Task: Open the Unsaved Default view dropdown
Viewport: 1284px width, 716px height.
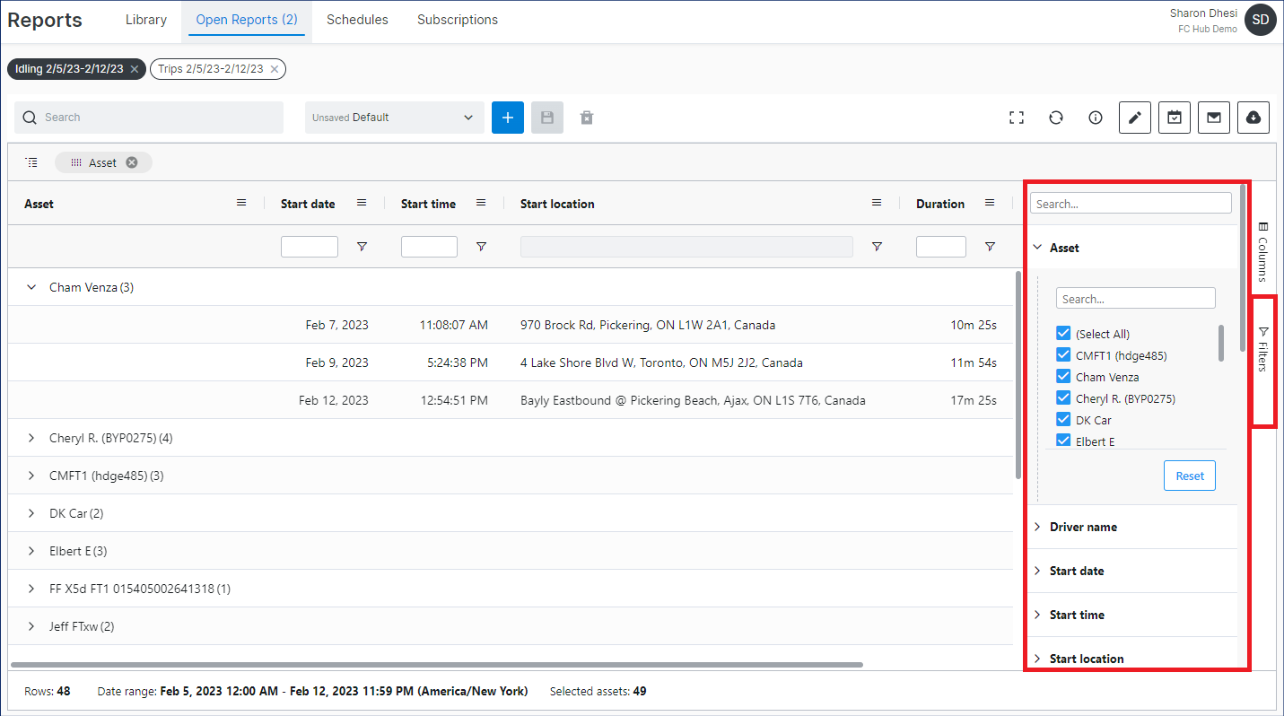Action: 394,118
